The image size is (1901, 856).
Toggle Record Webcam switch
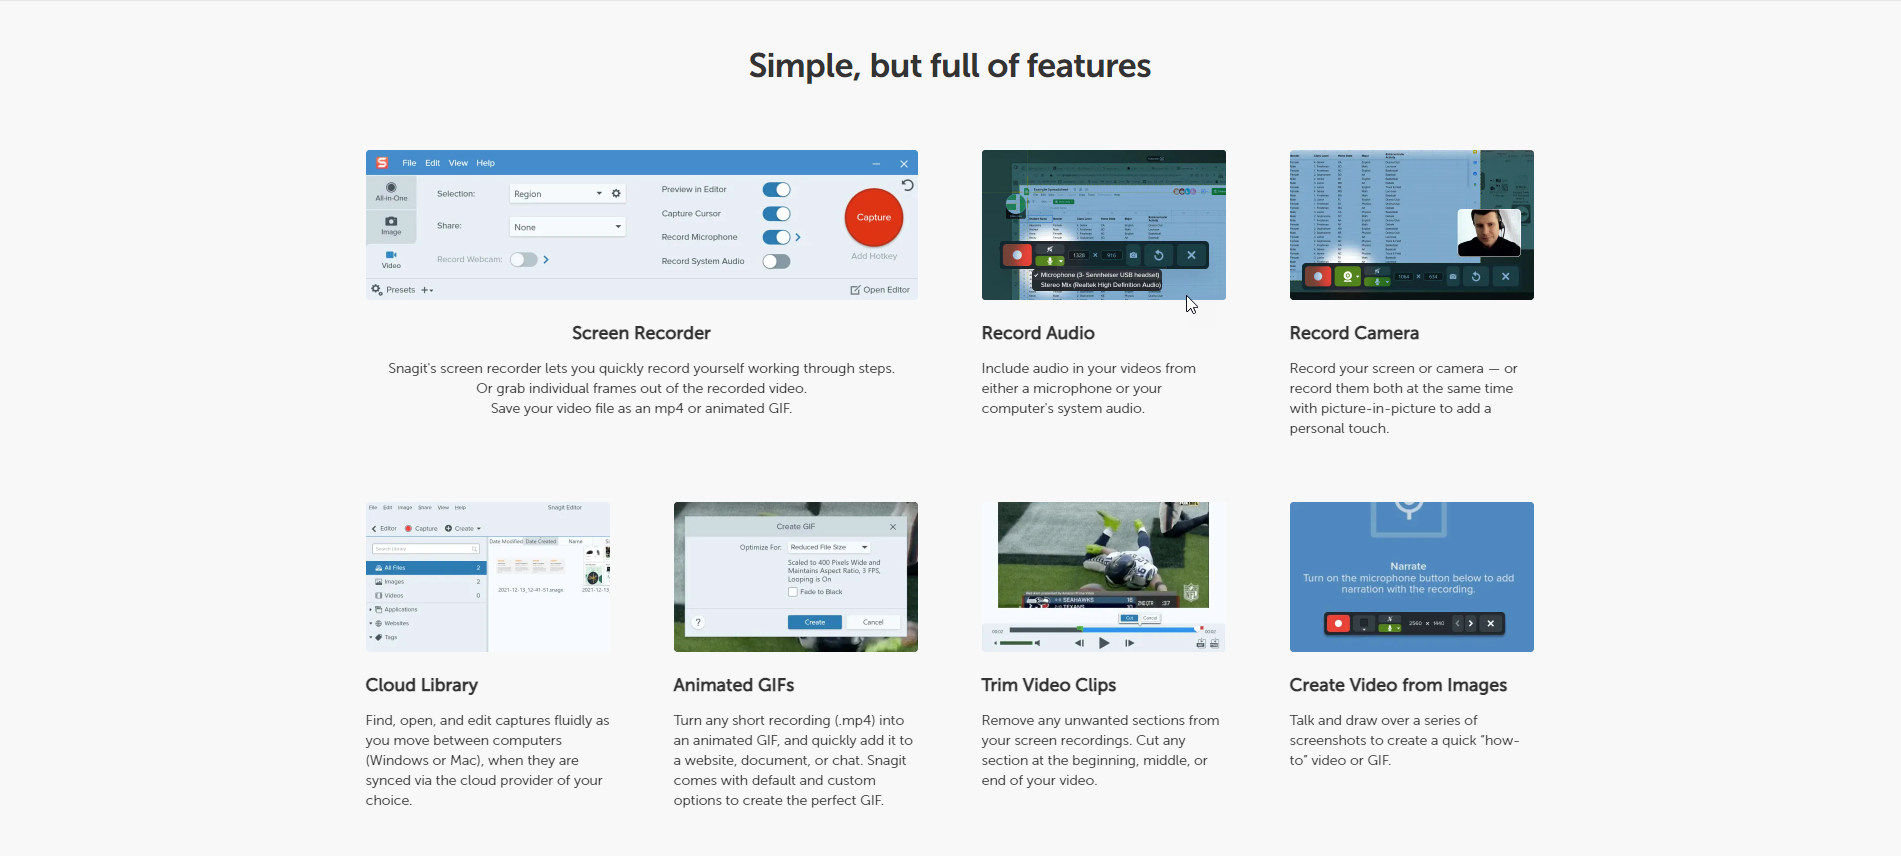point(524,260)
